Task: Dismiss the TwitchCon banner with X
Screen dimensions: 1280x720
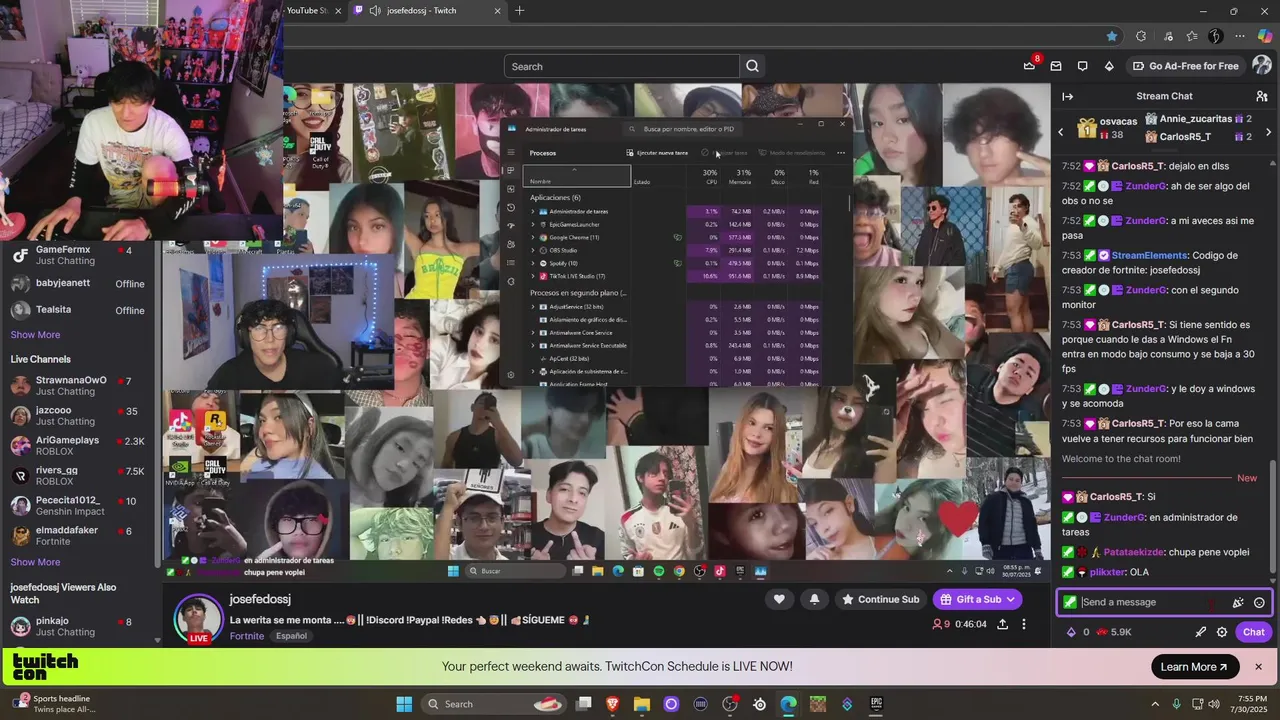Action: coord(1258,667)
